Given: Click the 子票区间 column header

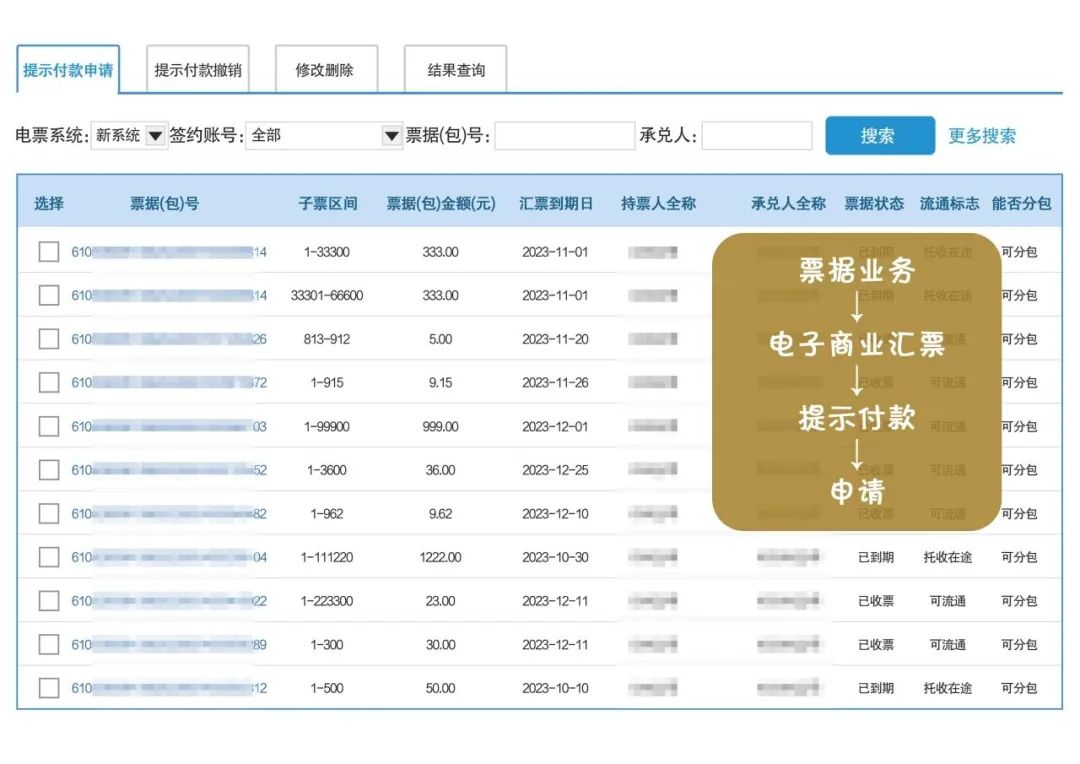Looking at the screenshot, I should coord(327,203).
